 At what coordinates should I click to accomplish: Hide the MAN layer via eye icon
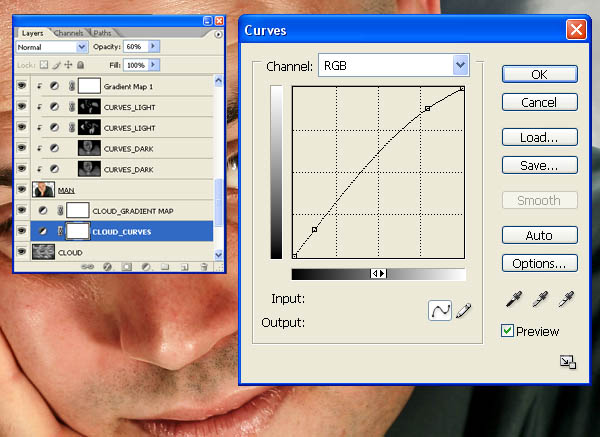point(22,189)
